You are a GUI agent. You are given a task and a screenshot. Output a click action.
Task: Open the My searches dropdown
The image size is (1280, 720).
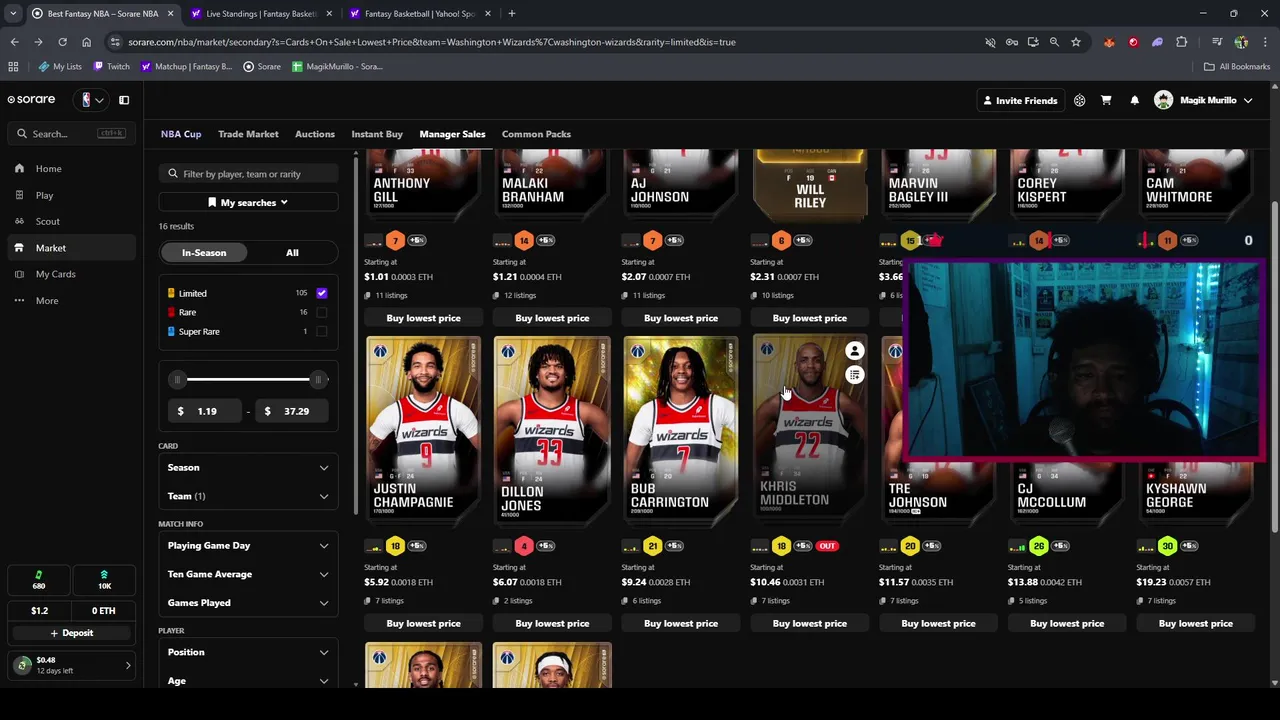coord(248,203)
